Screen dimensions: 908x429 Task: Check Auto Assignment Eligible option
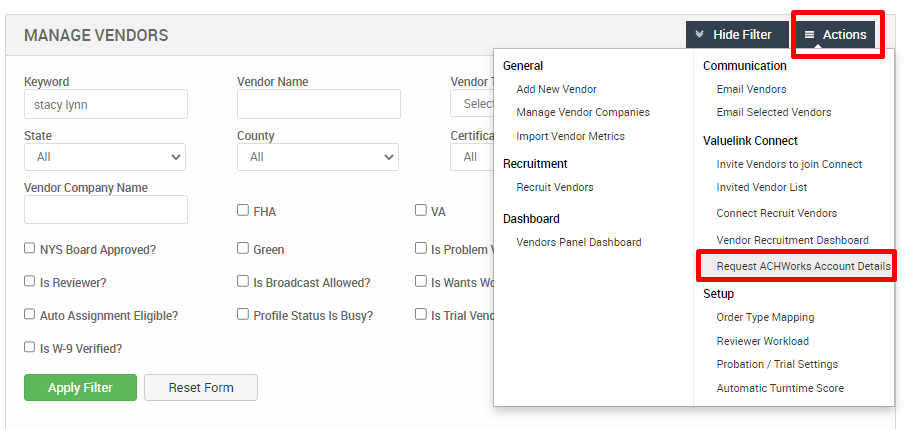pos(30,315)
